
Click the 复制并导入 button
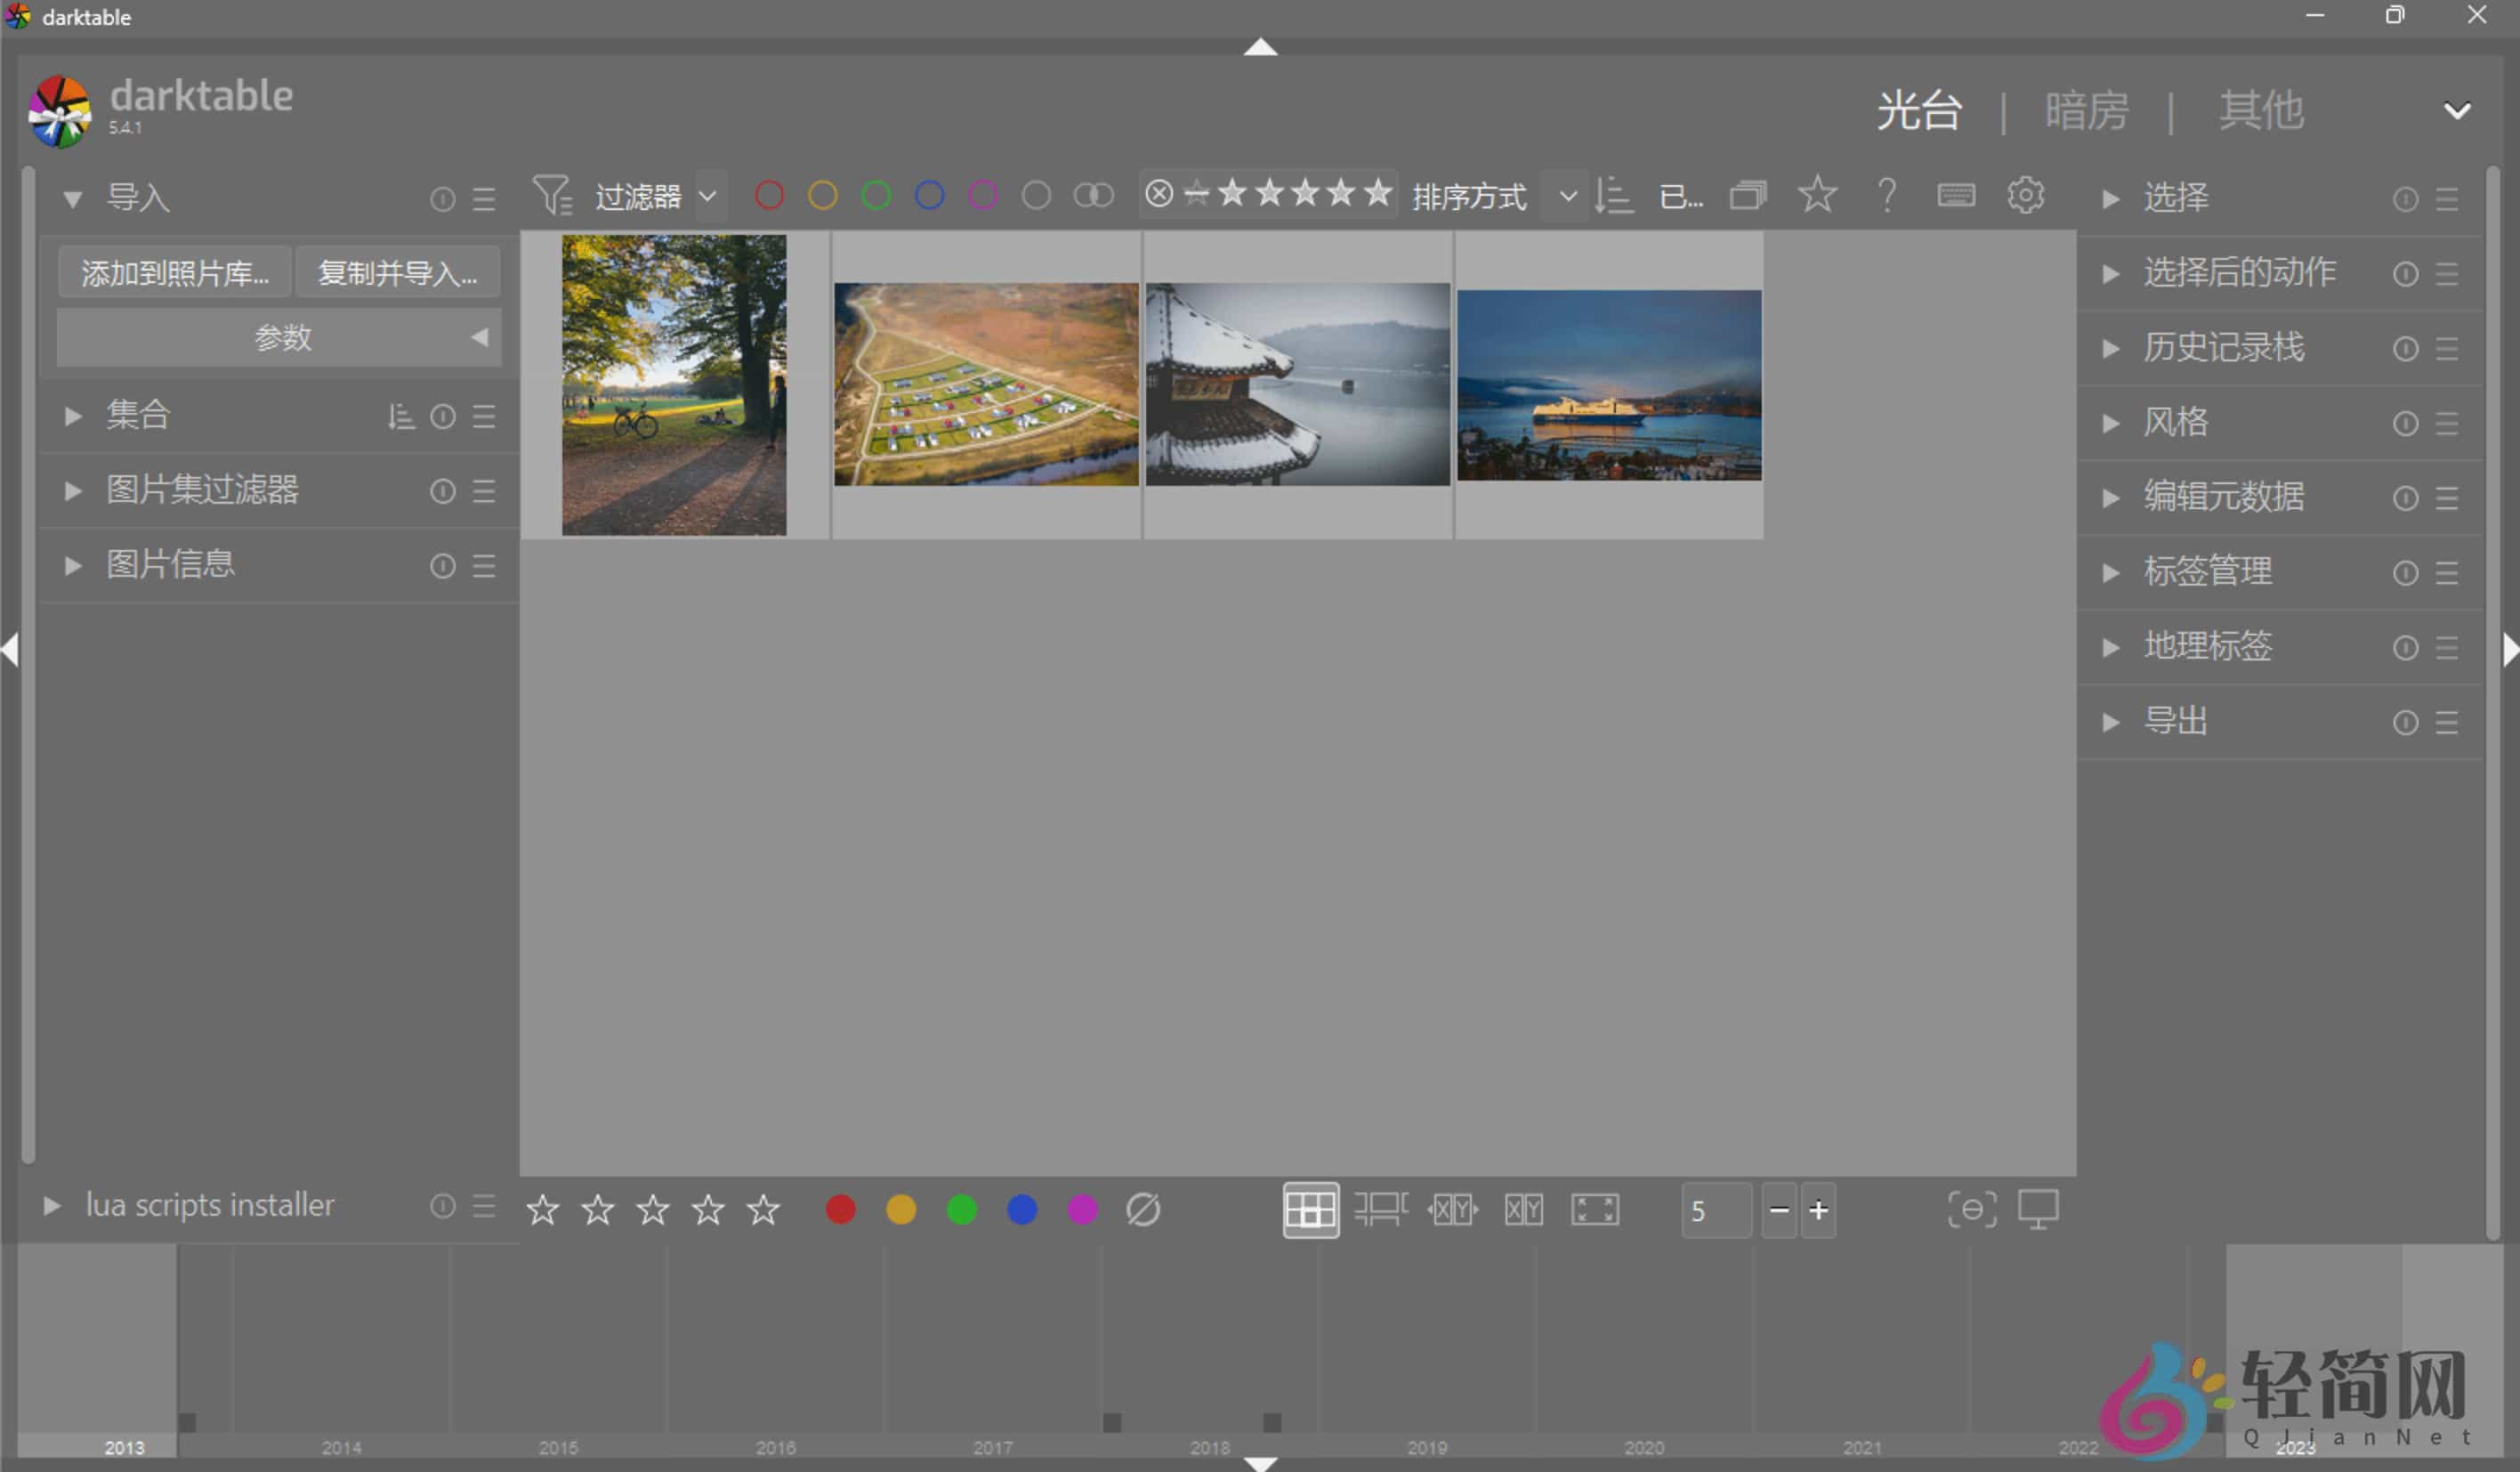point(397,272)
